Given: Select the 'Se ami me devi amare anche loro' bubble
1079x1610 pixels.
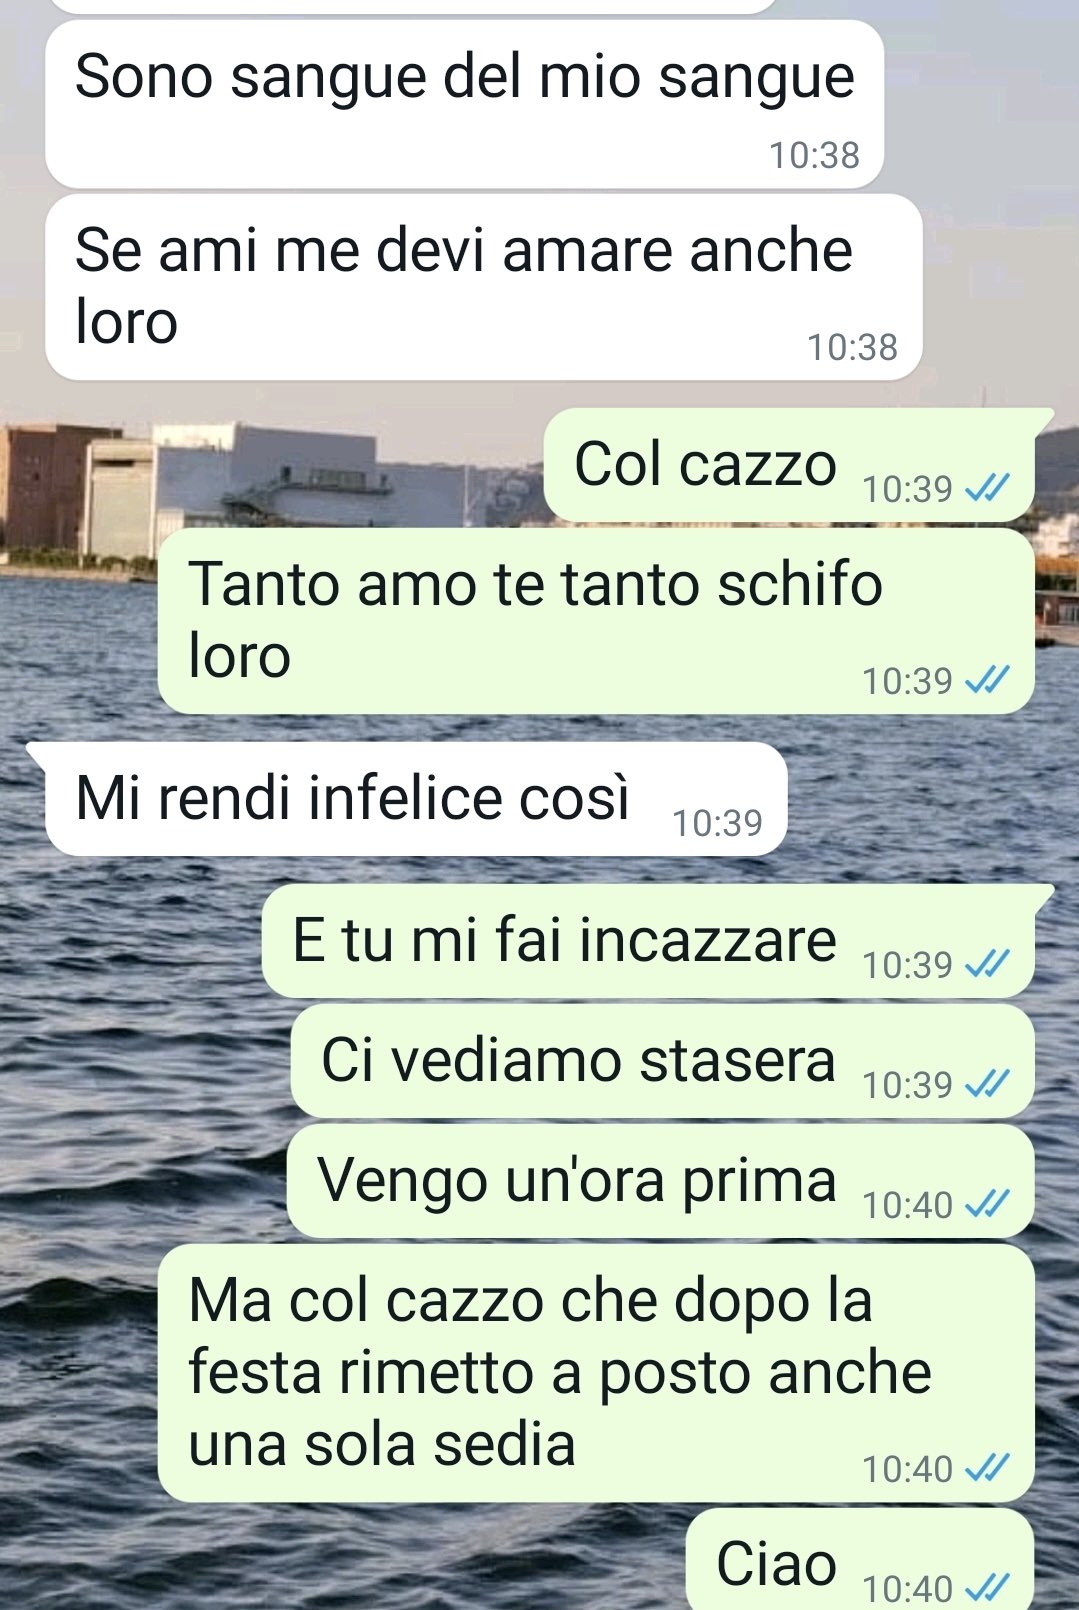Looking at the screenshot, I should click(483, 287).
